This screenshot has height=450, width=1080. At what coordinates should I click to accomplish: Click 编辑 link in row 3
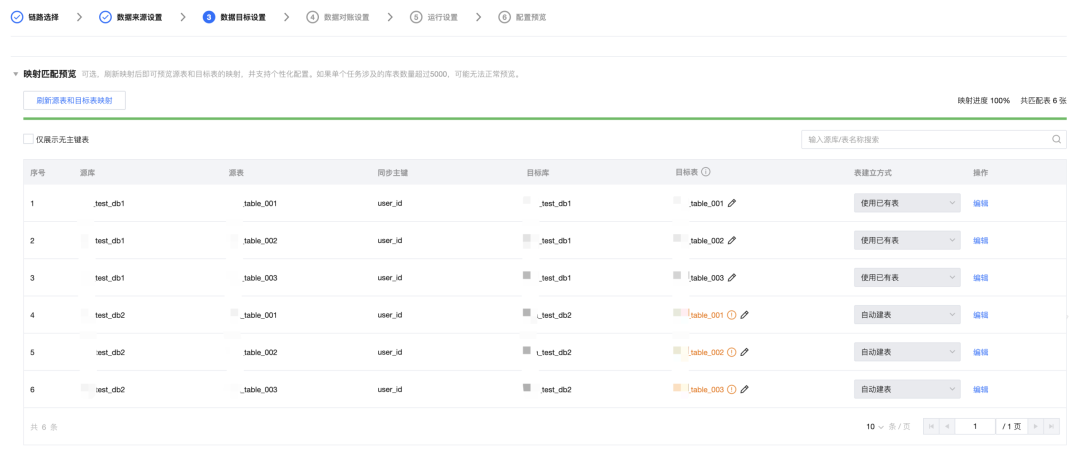click(980, 278)
